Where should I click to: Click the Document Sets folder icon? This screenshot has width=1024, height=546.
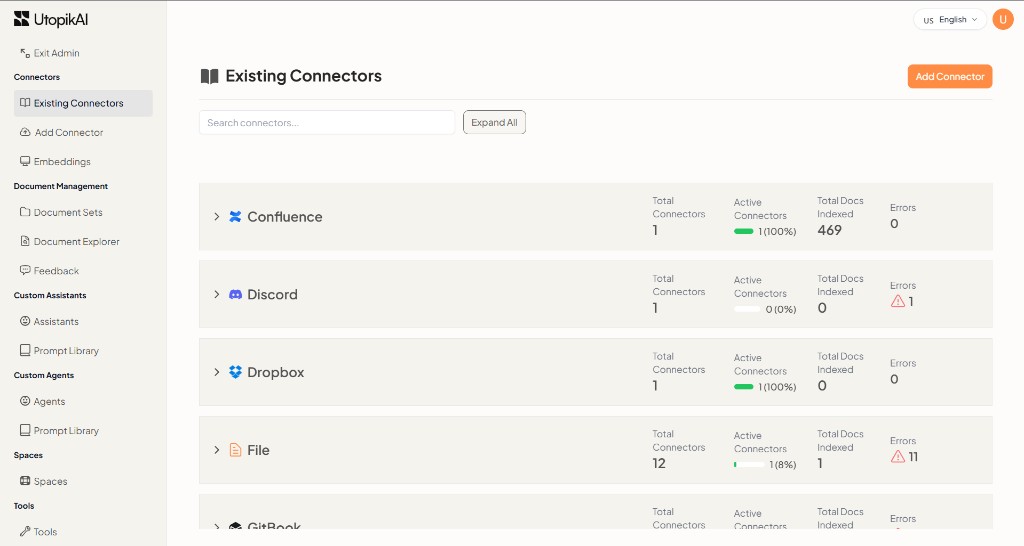tap(25, 212)
